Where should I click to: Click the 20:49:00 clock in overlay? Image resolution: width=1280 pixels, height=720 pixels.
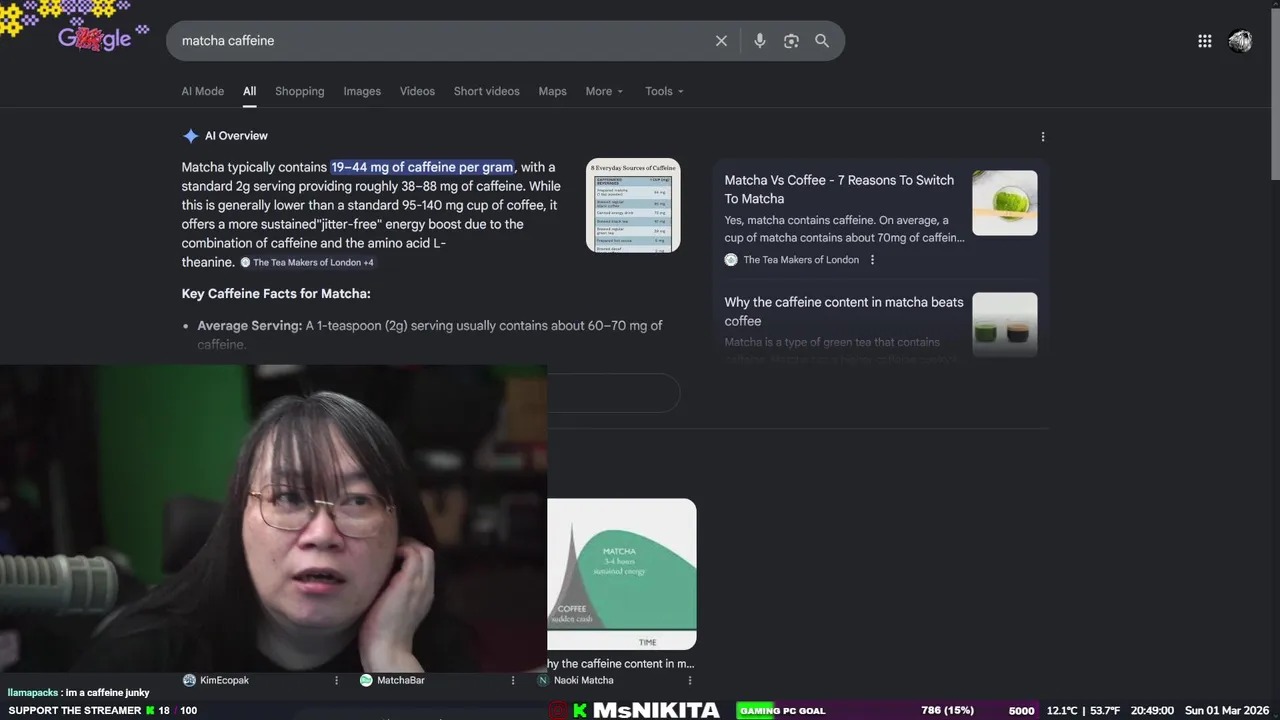point(1152,711)
